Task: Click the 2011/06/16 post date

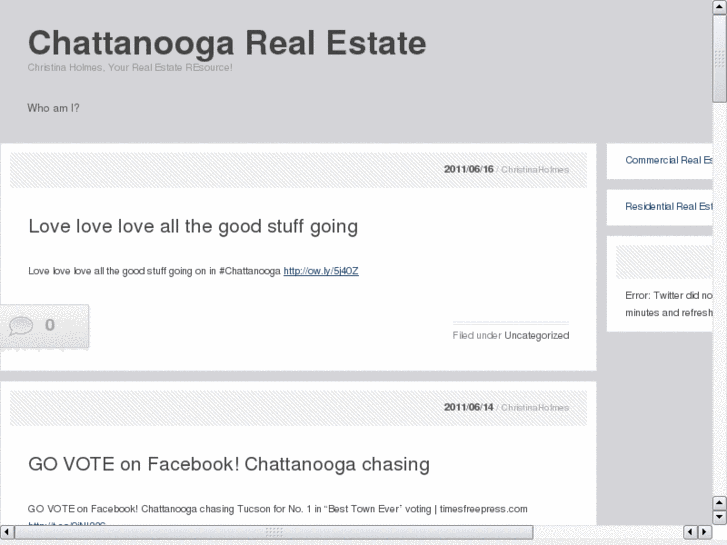Action: 468,169
